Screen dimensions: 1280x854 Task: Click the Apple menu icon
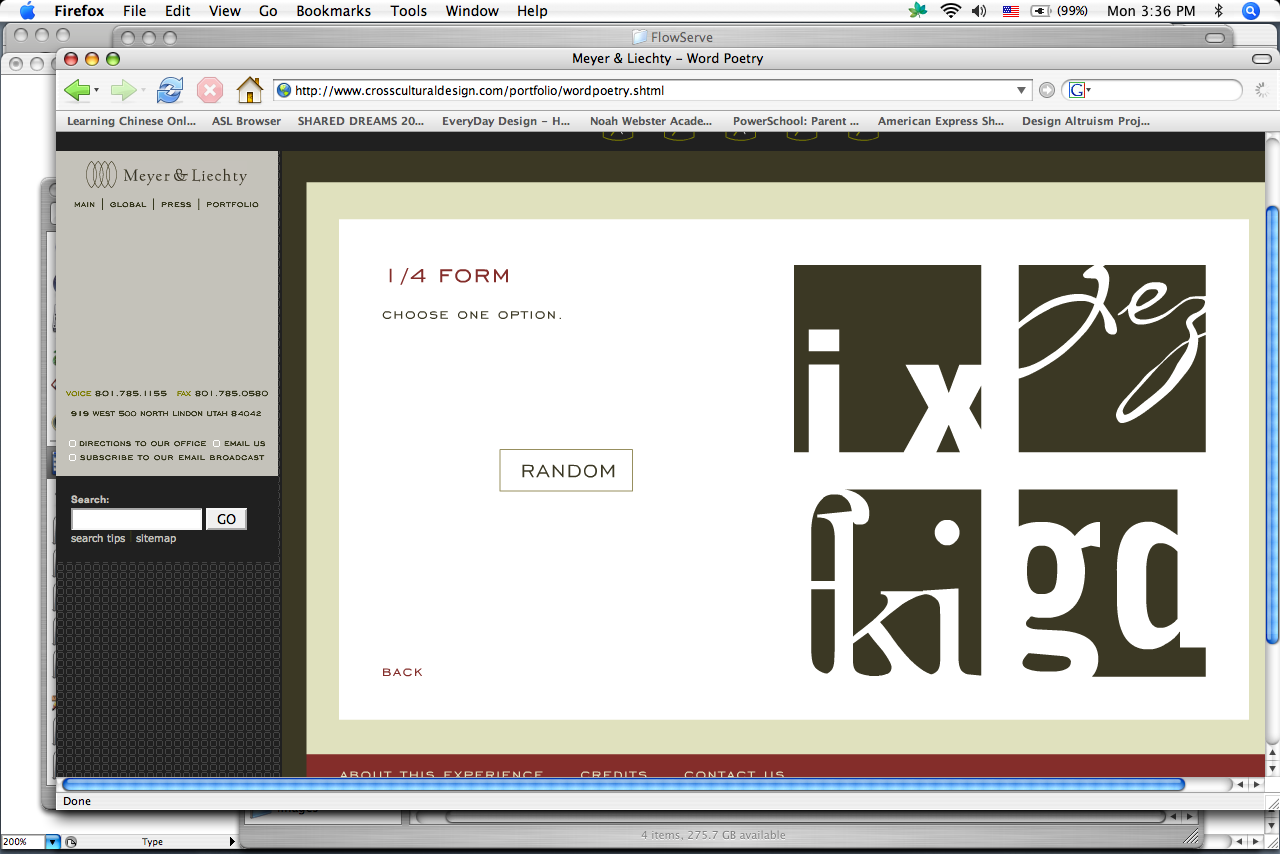27,11
